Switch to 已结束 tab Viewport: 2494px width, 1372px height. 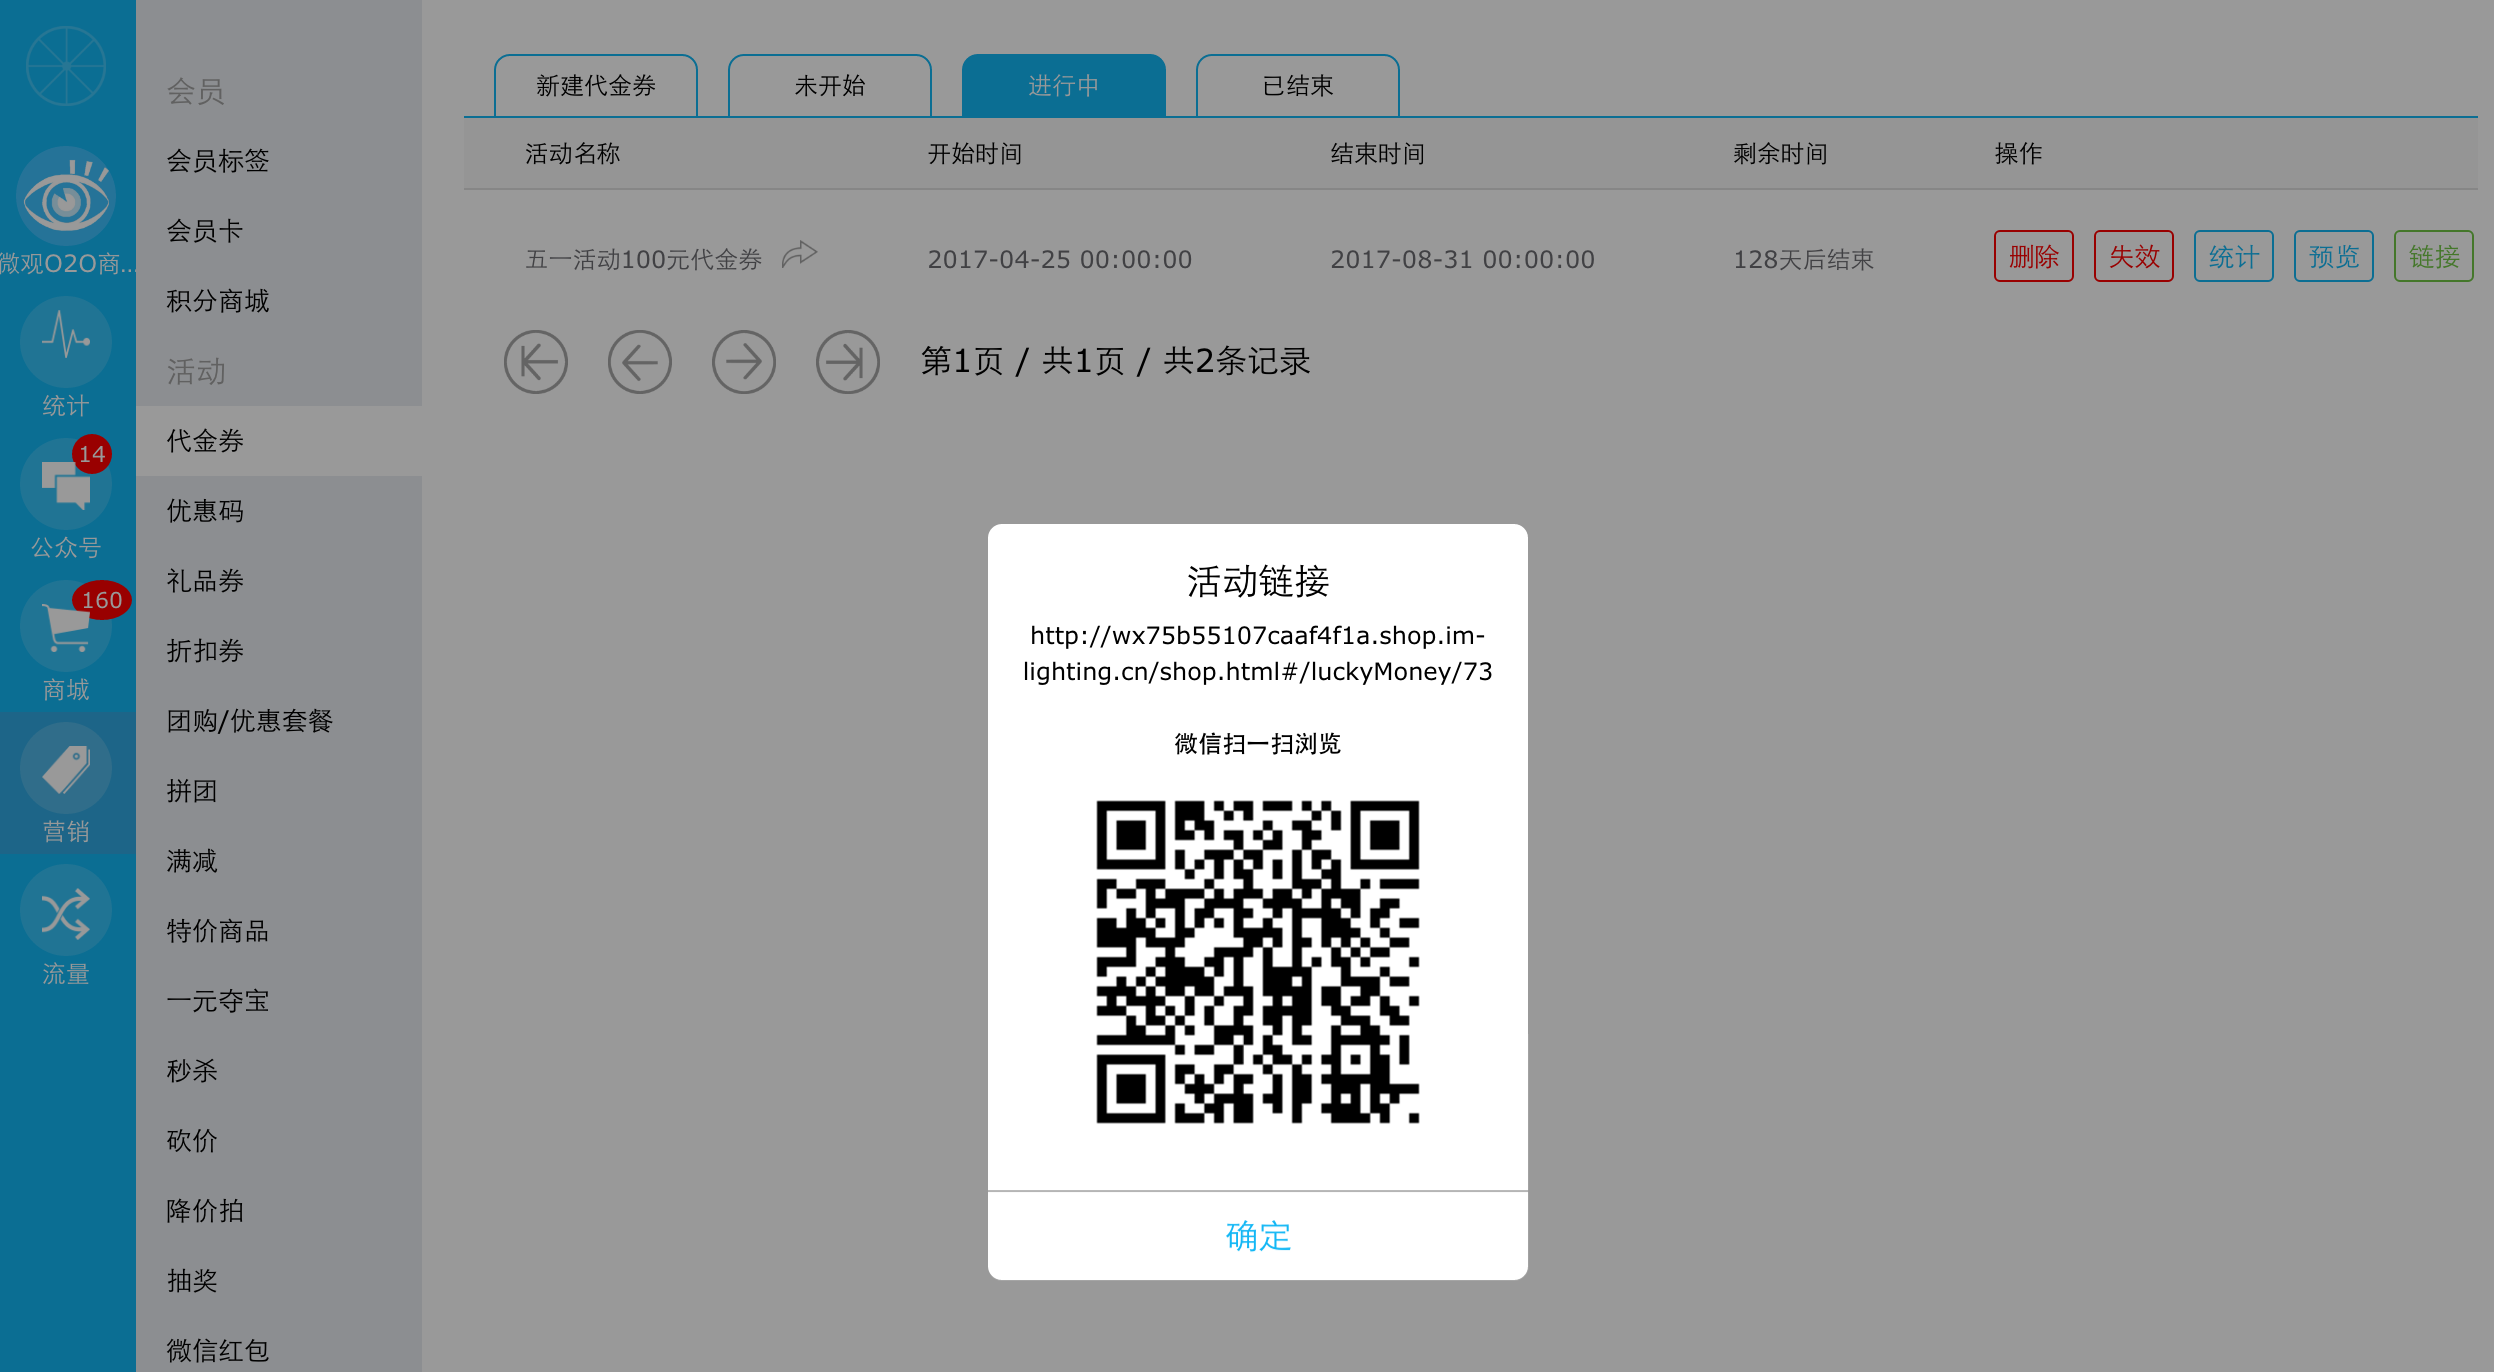pos(1298,86)
